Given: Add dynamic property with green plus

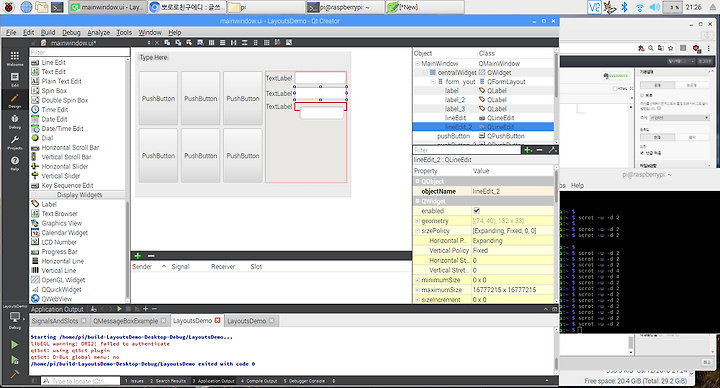Looking at the screenshot, I should tap(528, 150).
